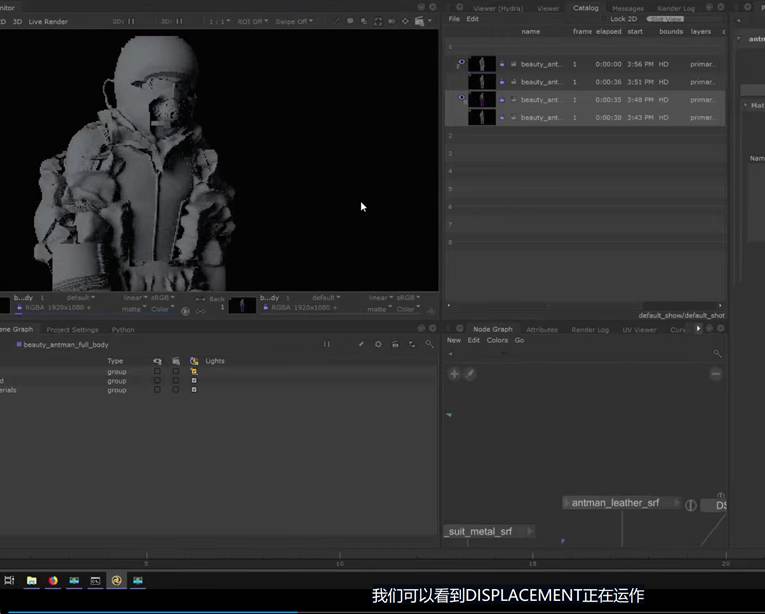
Task: Switch to the Messages tab
Action: point(627,8)
